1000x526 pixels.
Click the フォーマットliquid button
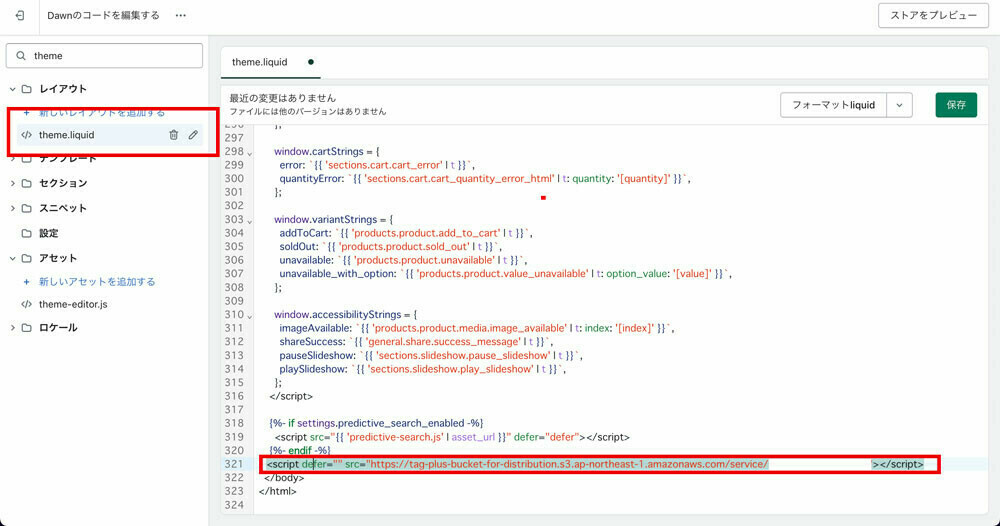tap(834, 105)
